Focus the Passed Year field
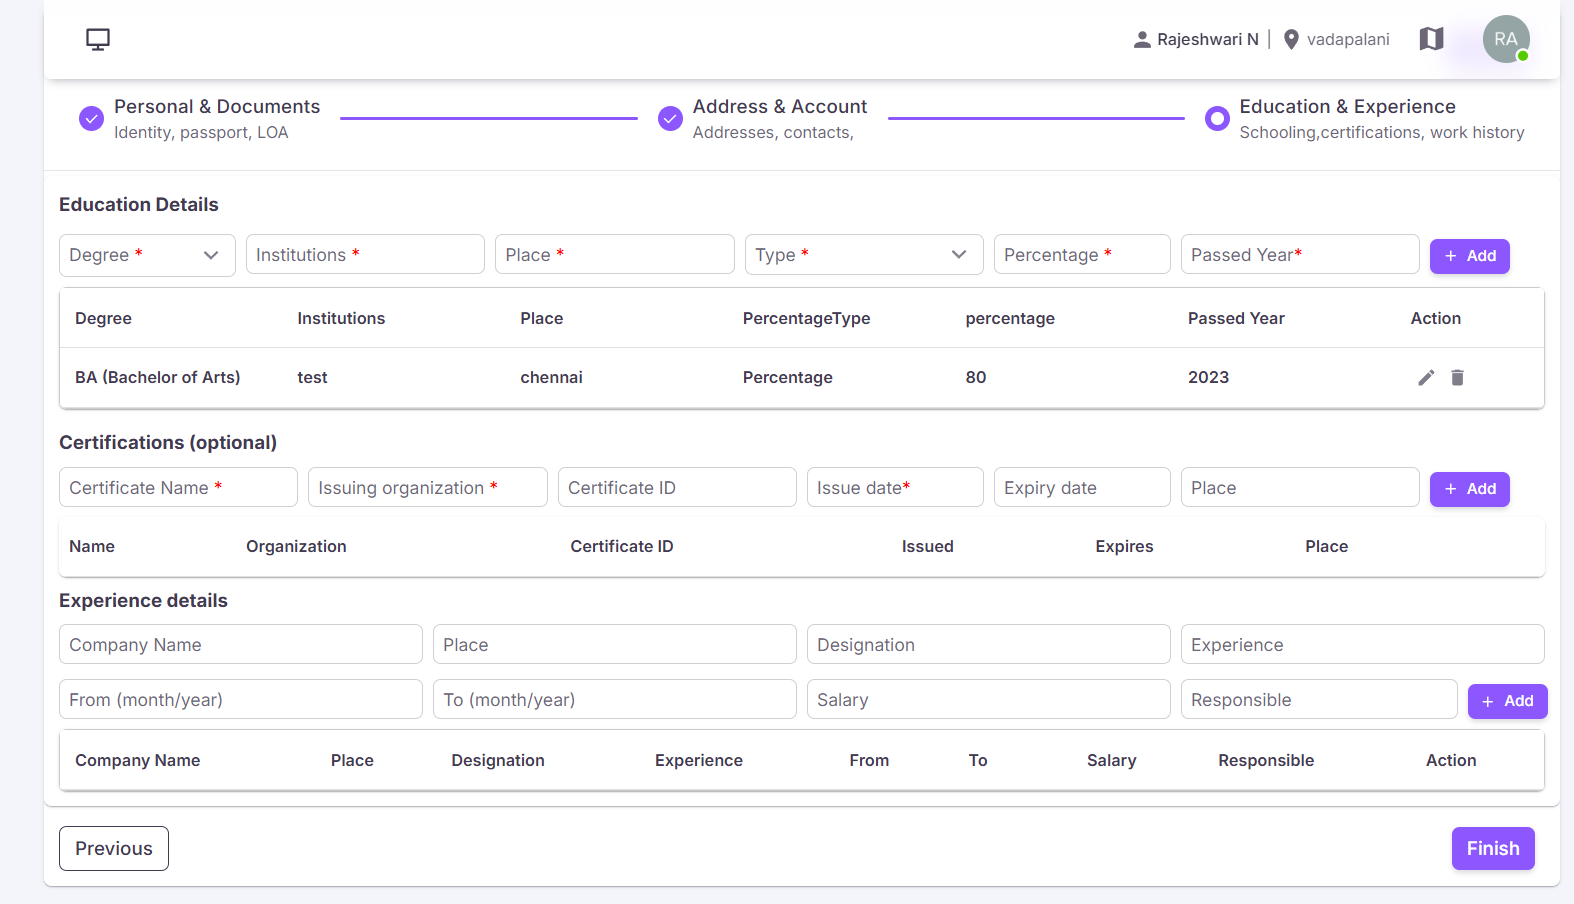 [x=1300, y=254]
